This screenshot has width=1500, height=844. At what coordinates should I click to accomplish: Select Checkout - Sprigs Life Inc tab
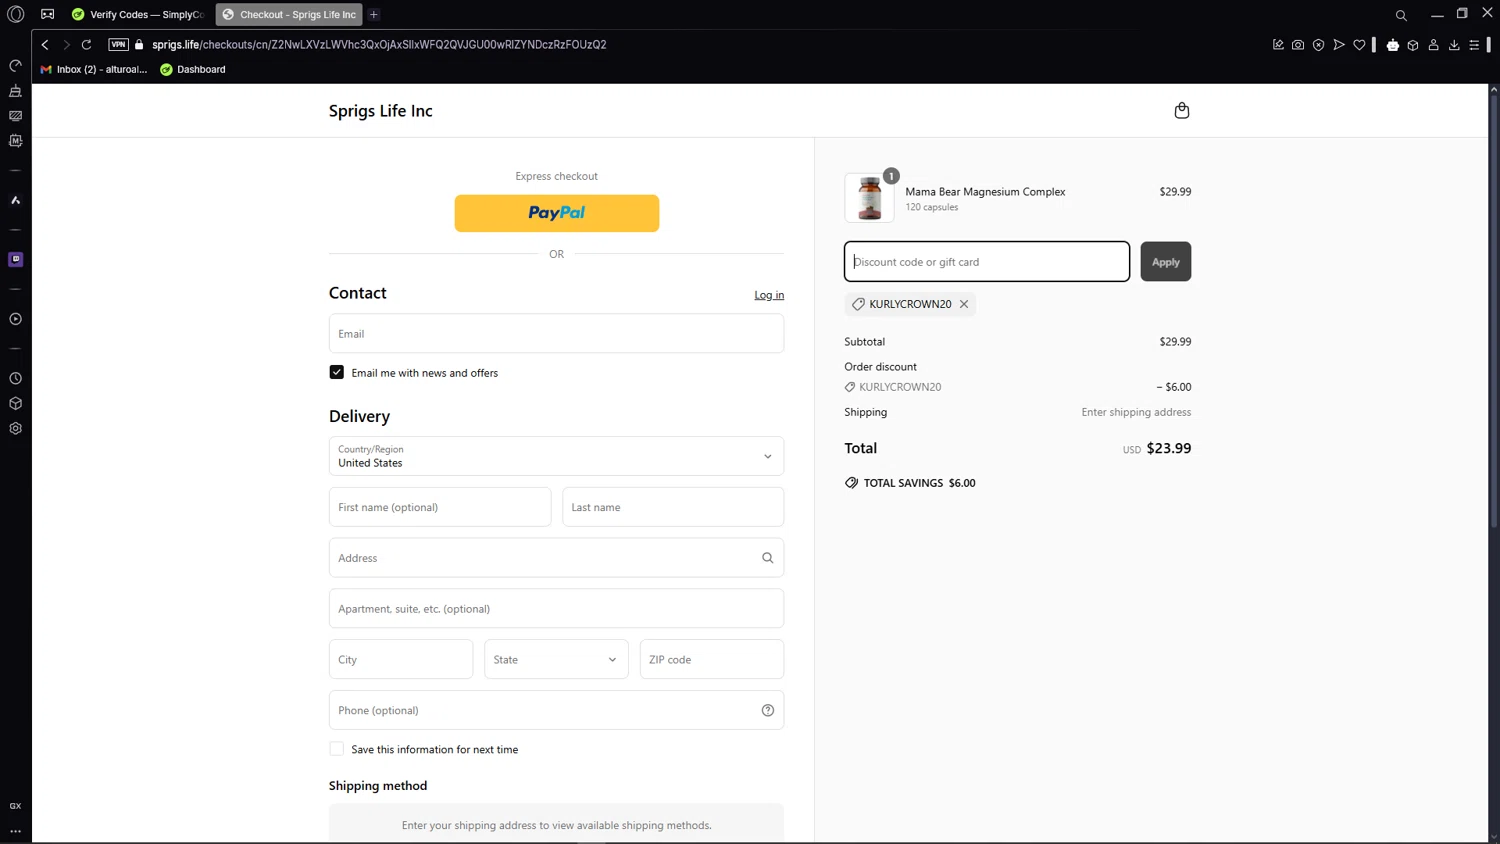tap(289, 14)
